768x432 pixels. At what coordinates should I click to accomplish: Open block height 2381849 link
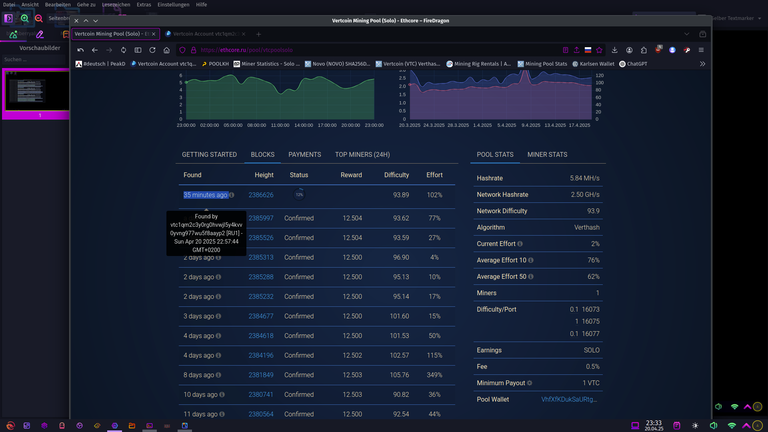(x=261, y=375)
